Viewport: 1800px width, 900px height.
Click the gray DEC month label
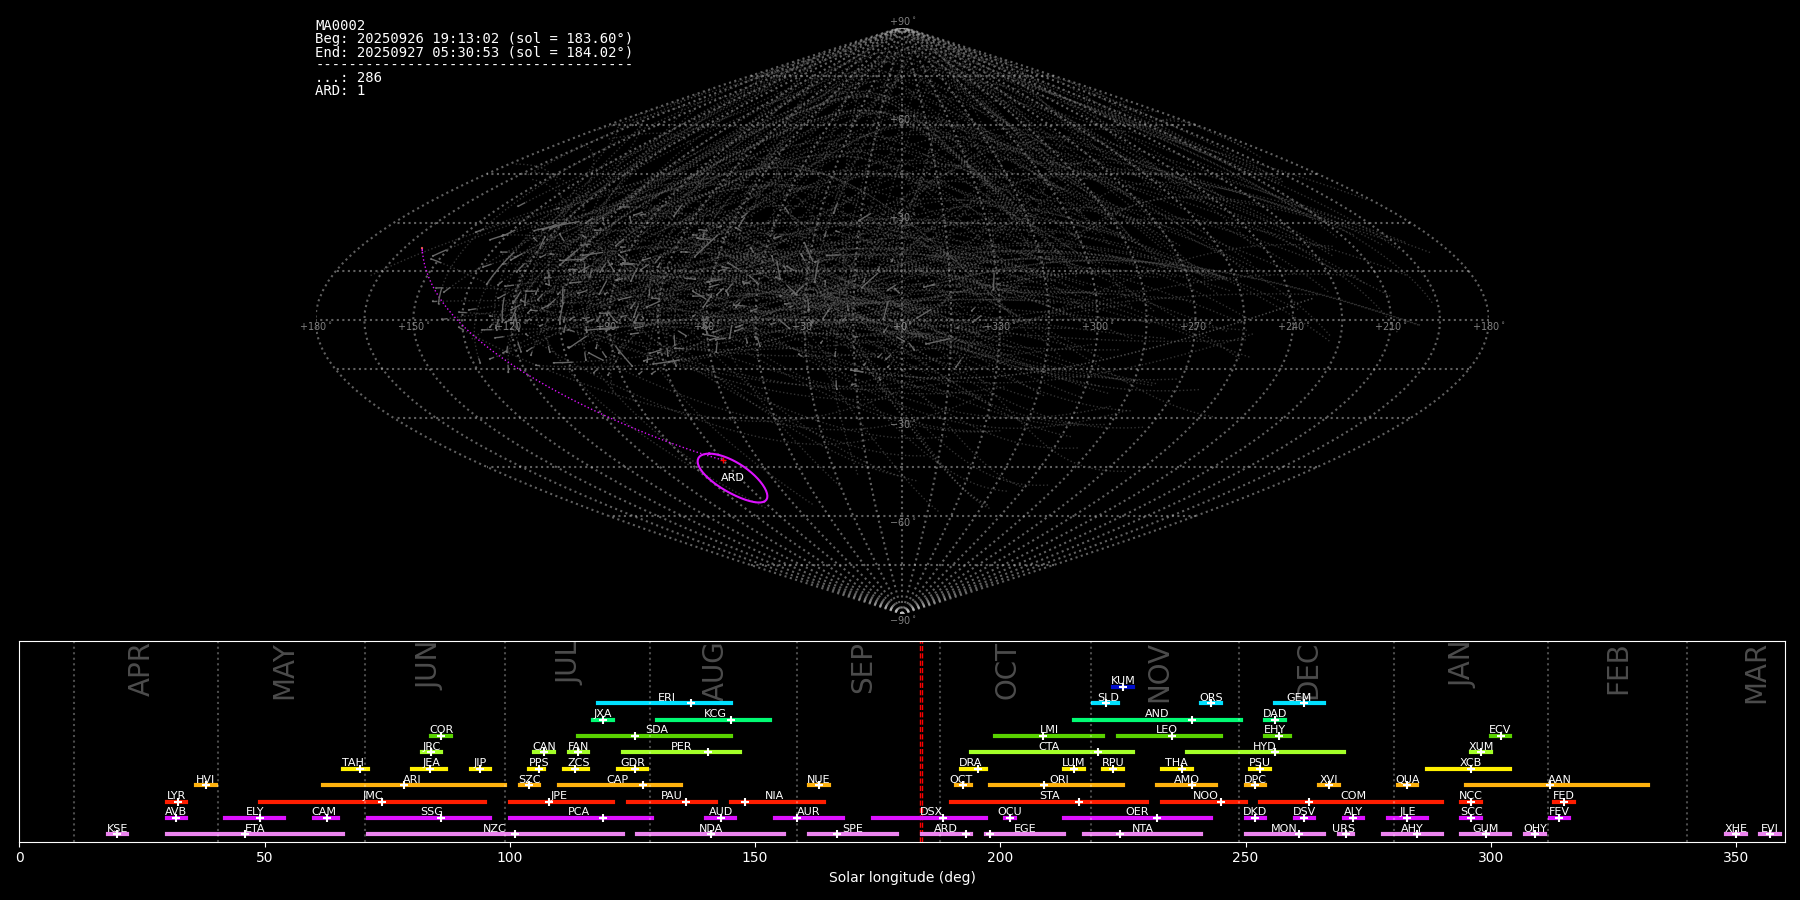[1308, 672]
